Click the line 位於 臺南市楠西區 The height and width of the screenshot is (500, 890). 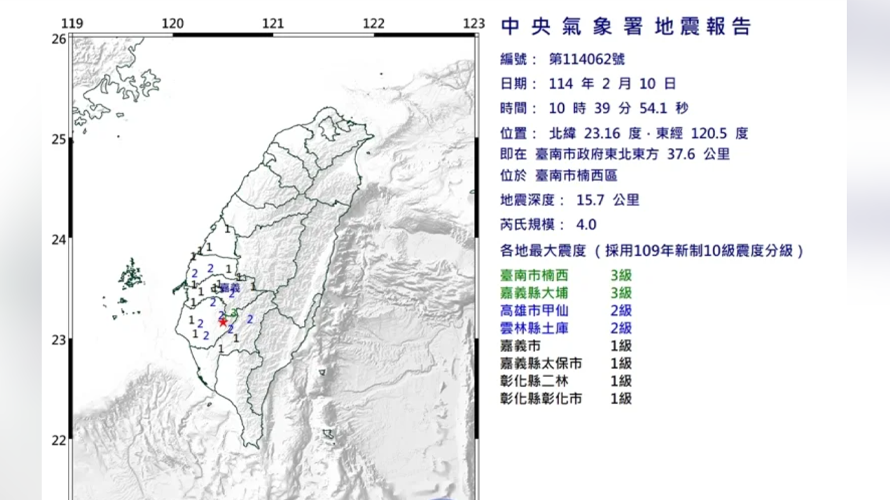559,176
